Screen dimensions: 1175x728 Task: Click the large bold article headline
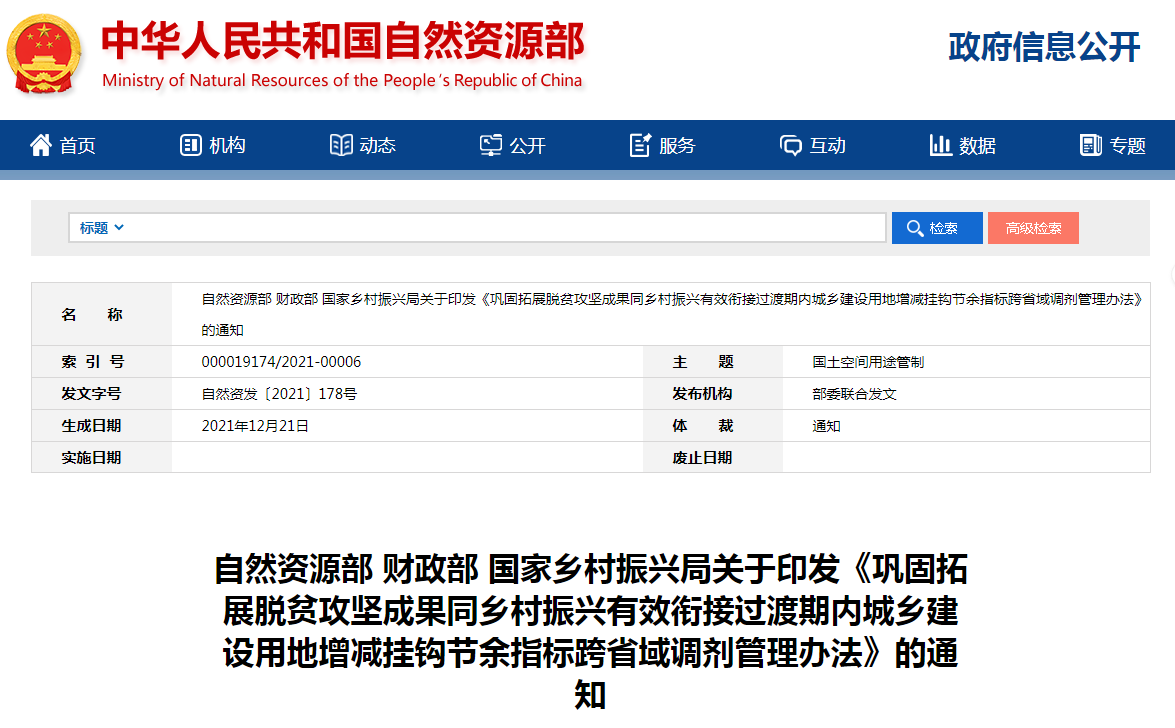pyautogui.click(x=590, y=631)
